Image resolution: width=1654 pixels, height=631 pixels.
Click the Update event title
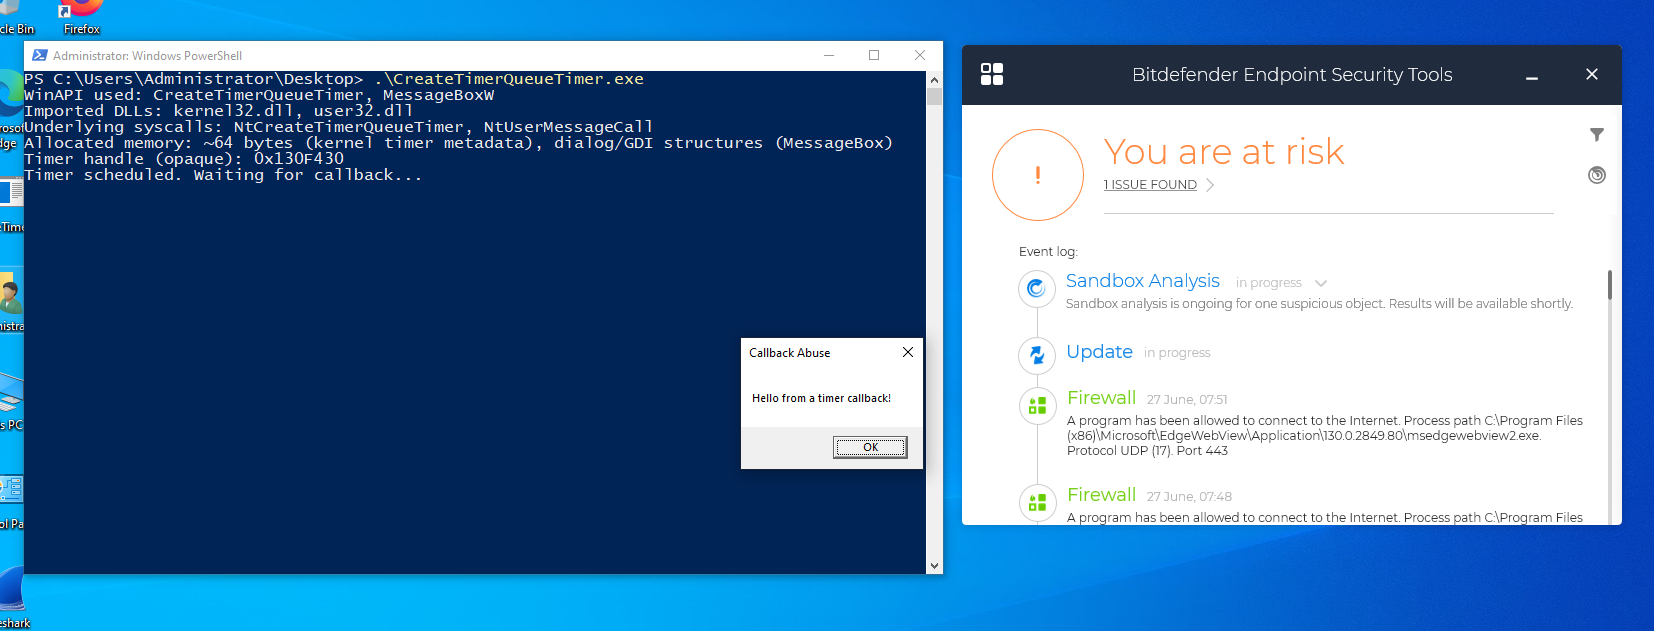[x=1099, y=352]
